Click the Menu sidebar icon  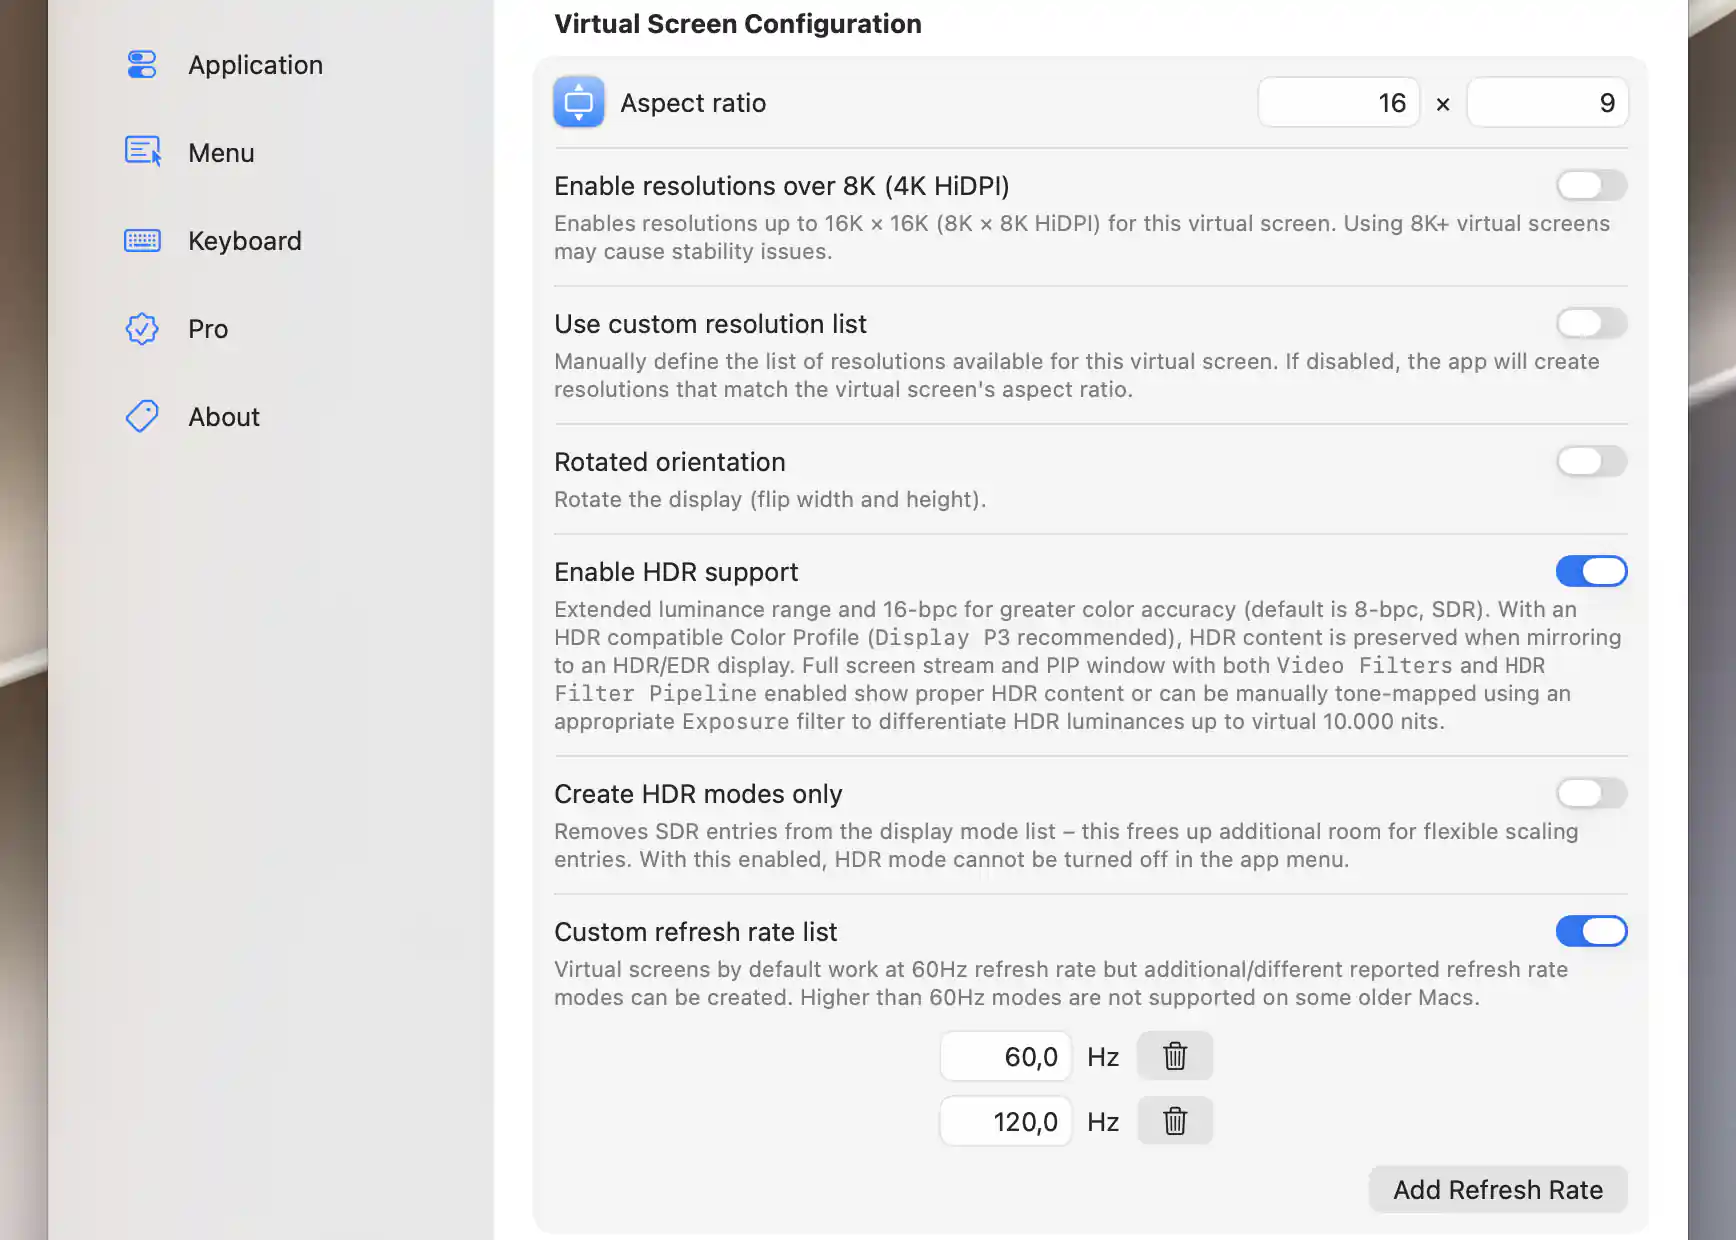(142, 152)
